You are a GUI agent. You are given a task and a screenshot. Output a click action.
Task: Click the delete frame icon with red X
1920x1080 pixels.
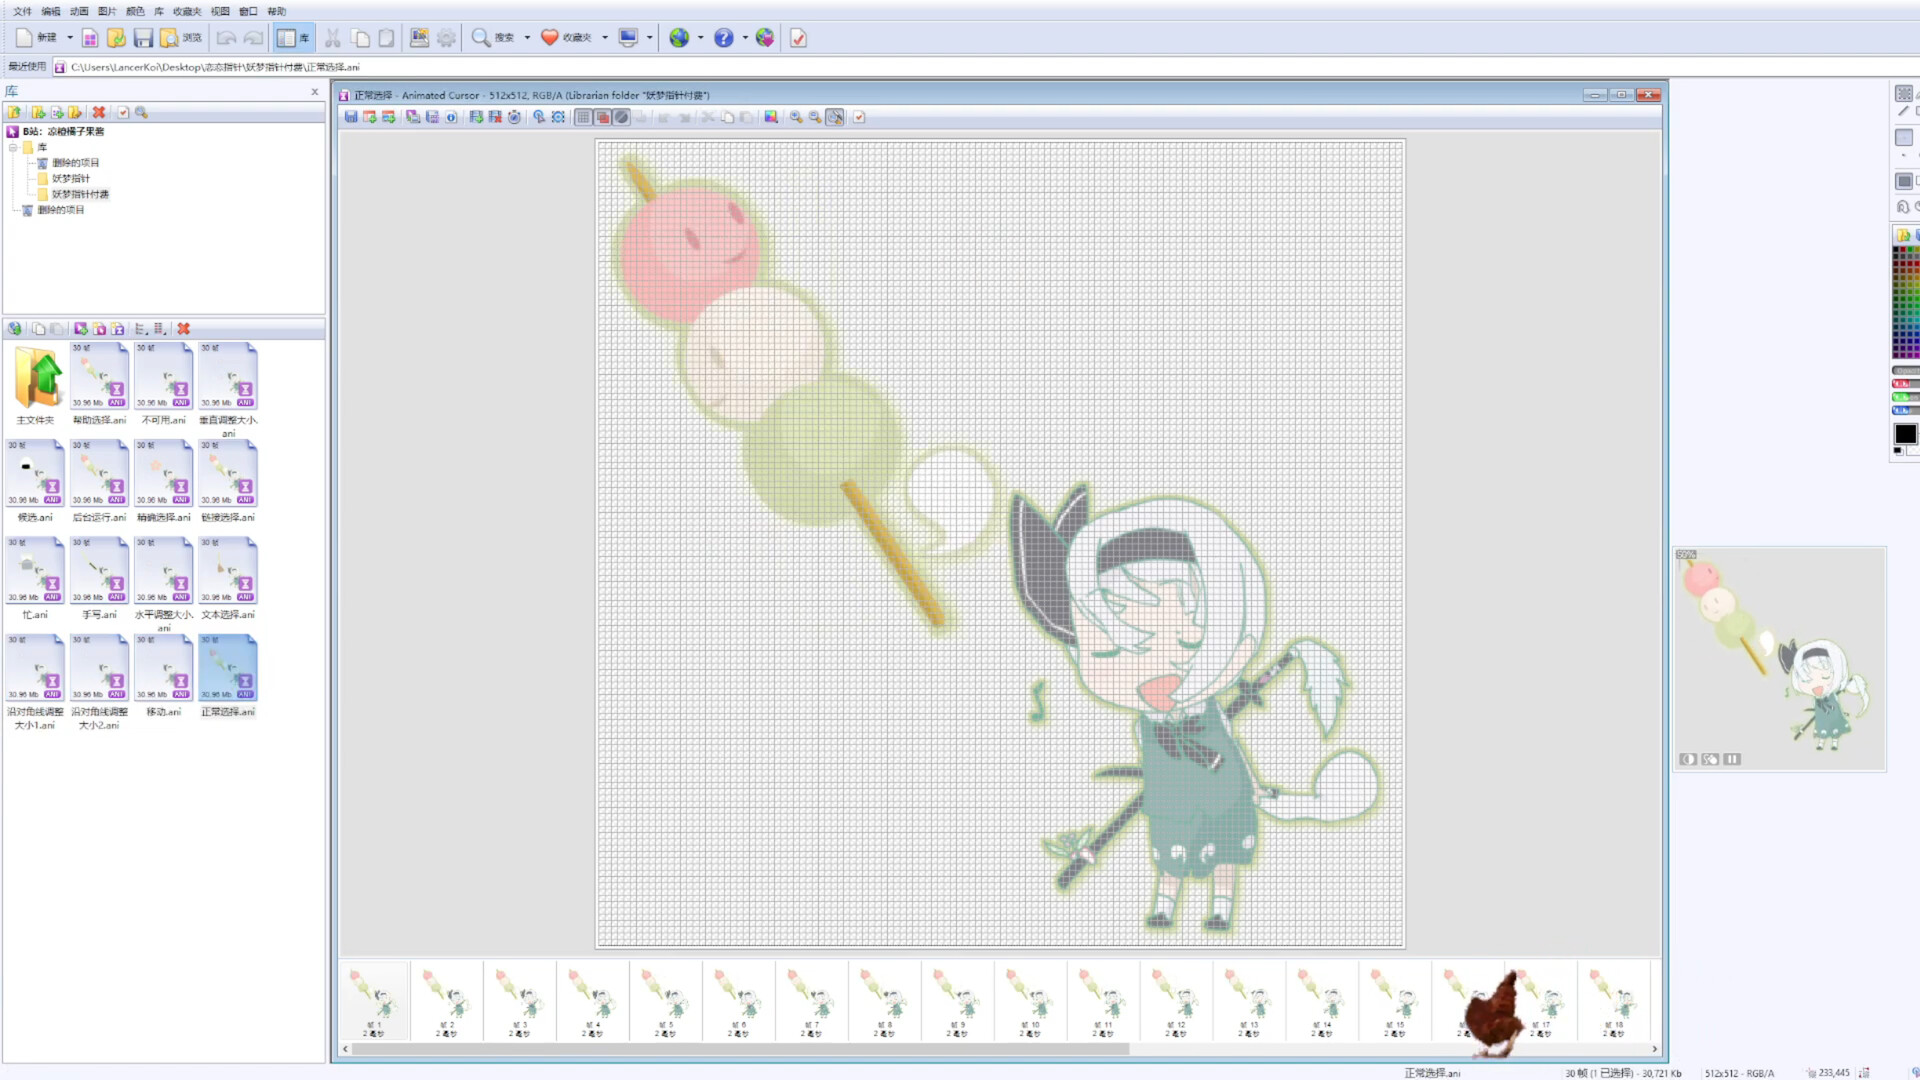pyautogui.click(x=496, y=117)
